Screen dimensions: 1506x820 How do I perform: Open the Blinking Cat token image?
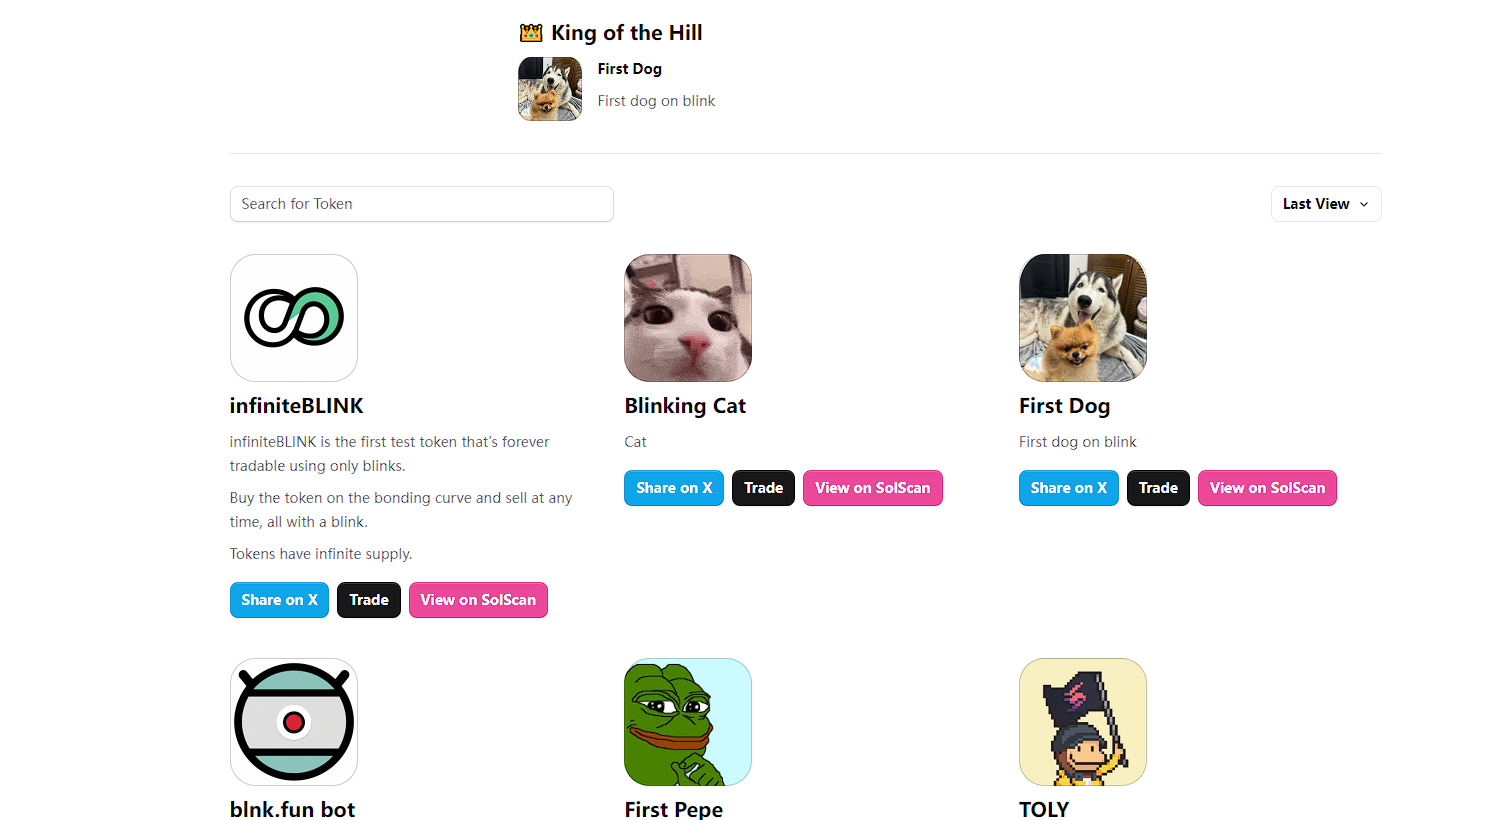point(688,318)
